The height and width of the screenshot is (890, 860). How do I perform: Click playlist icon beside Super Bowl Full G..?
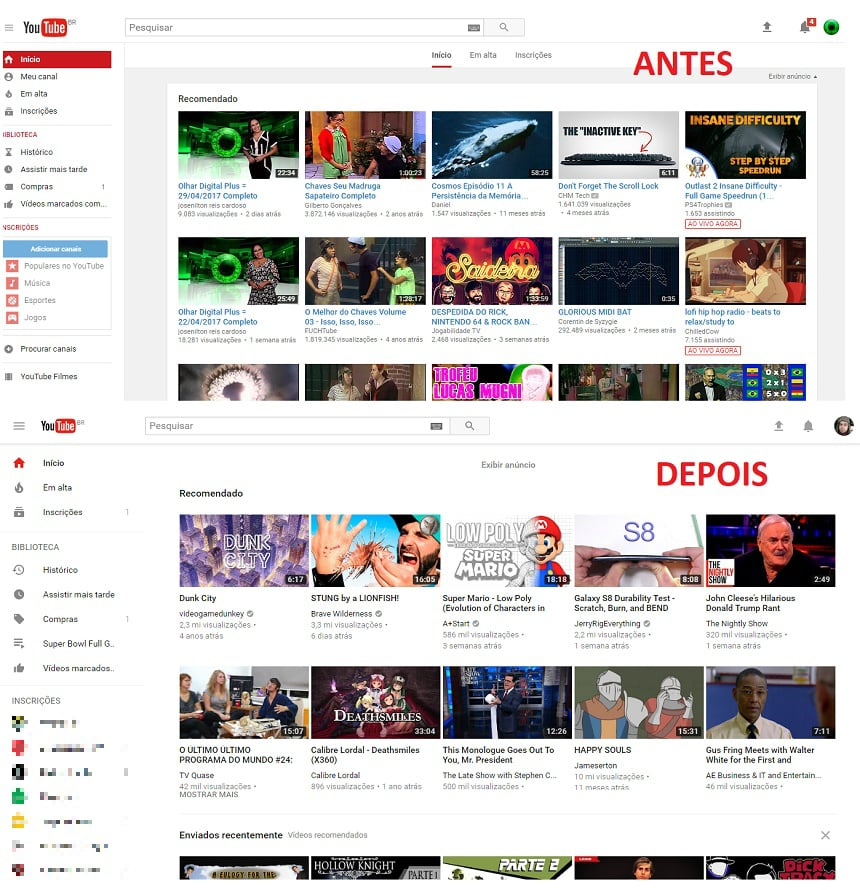click(19, 643)
